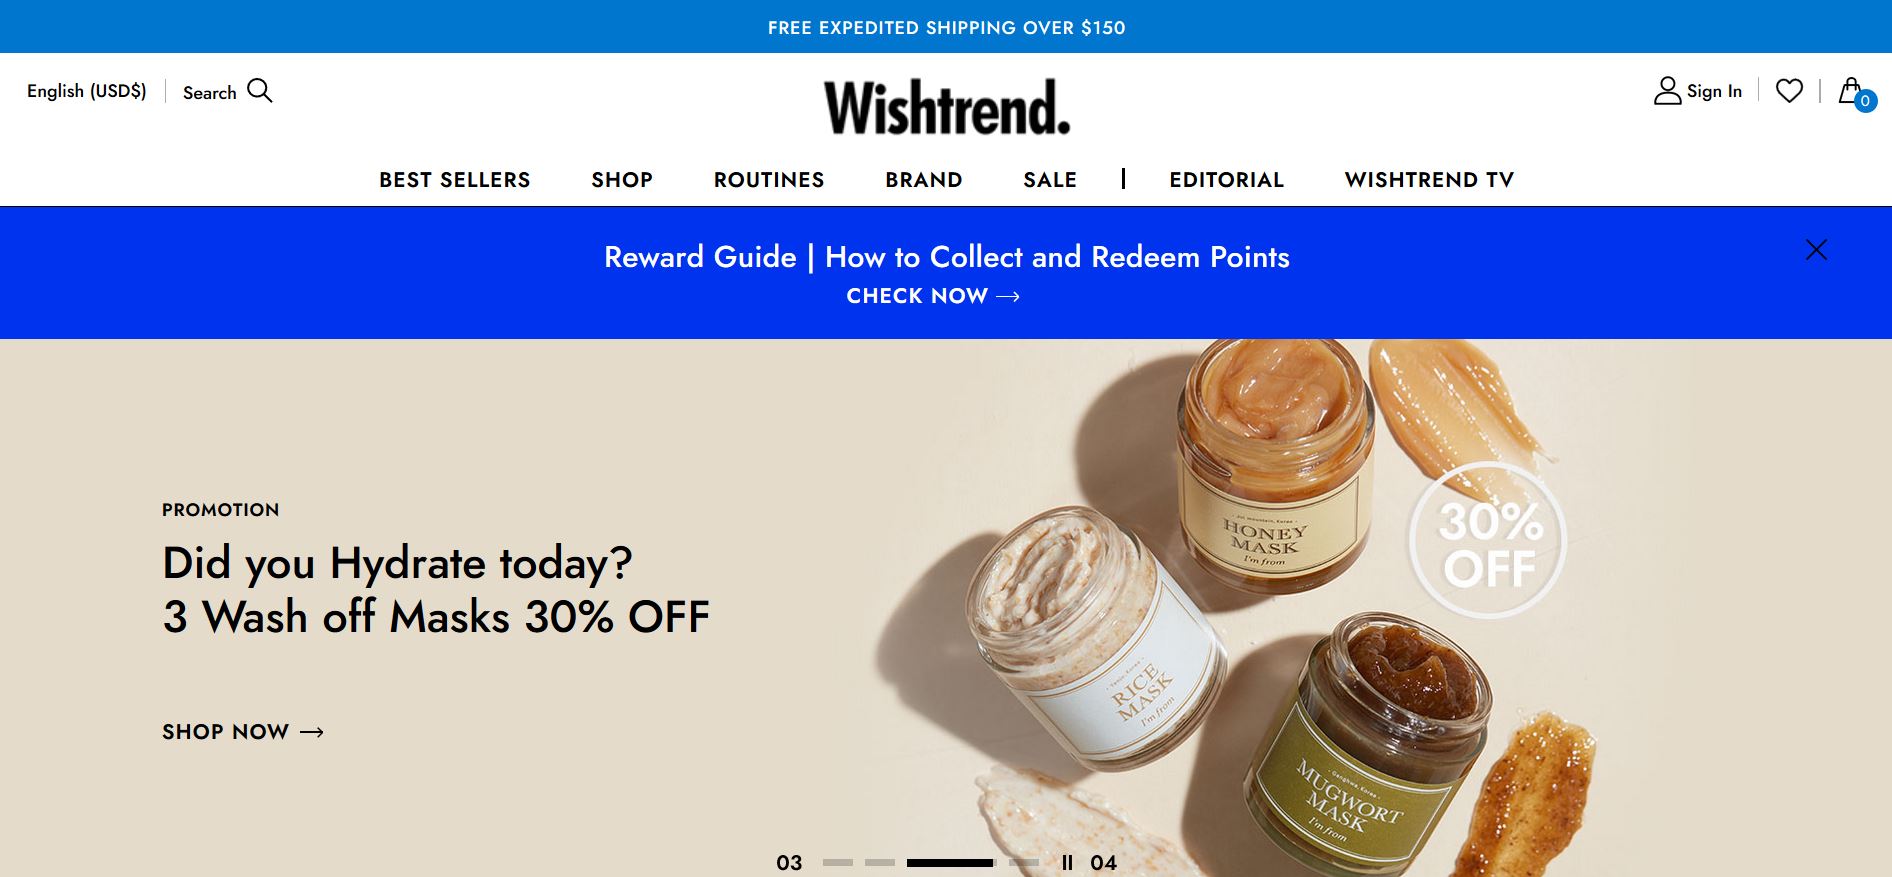Click the search magnifier icon

click(x=260, y=91)
